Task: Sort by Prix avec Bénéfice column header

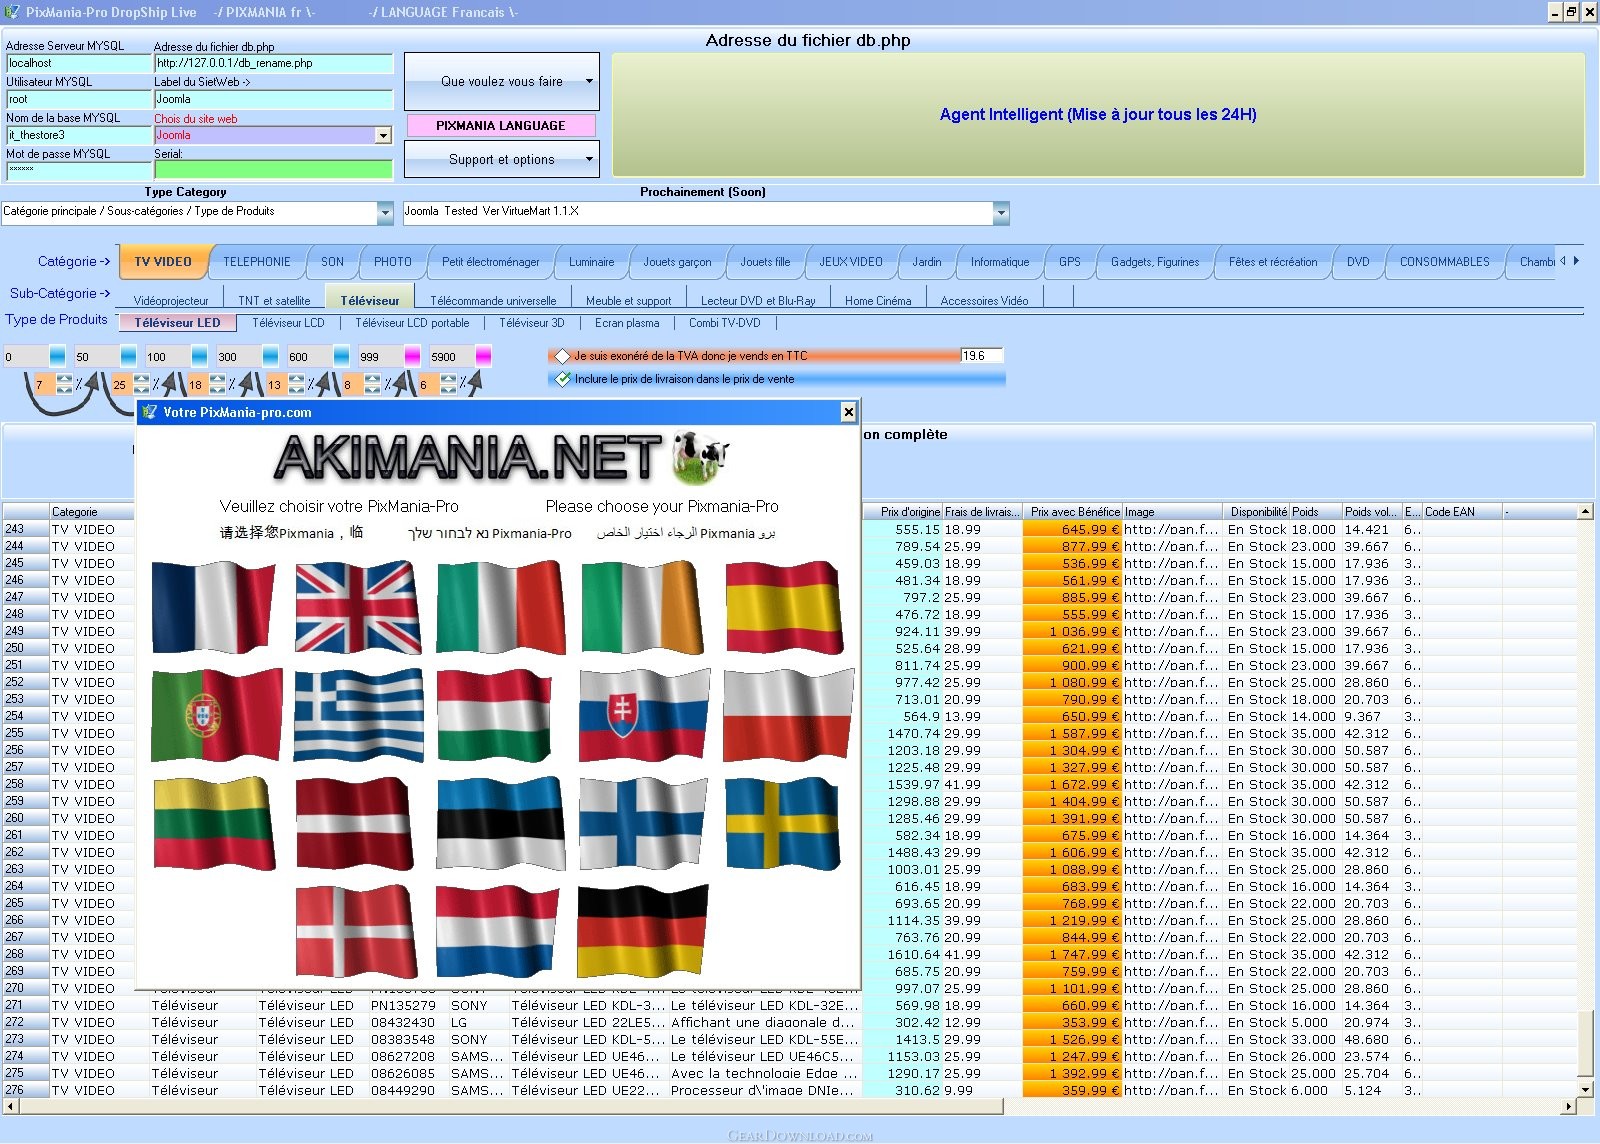Action: pos(1073,511)
